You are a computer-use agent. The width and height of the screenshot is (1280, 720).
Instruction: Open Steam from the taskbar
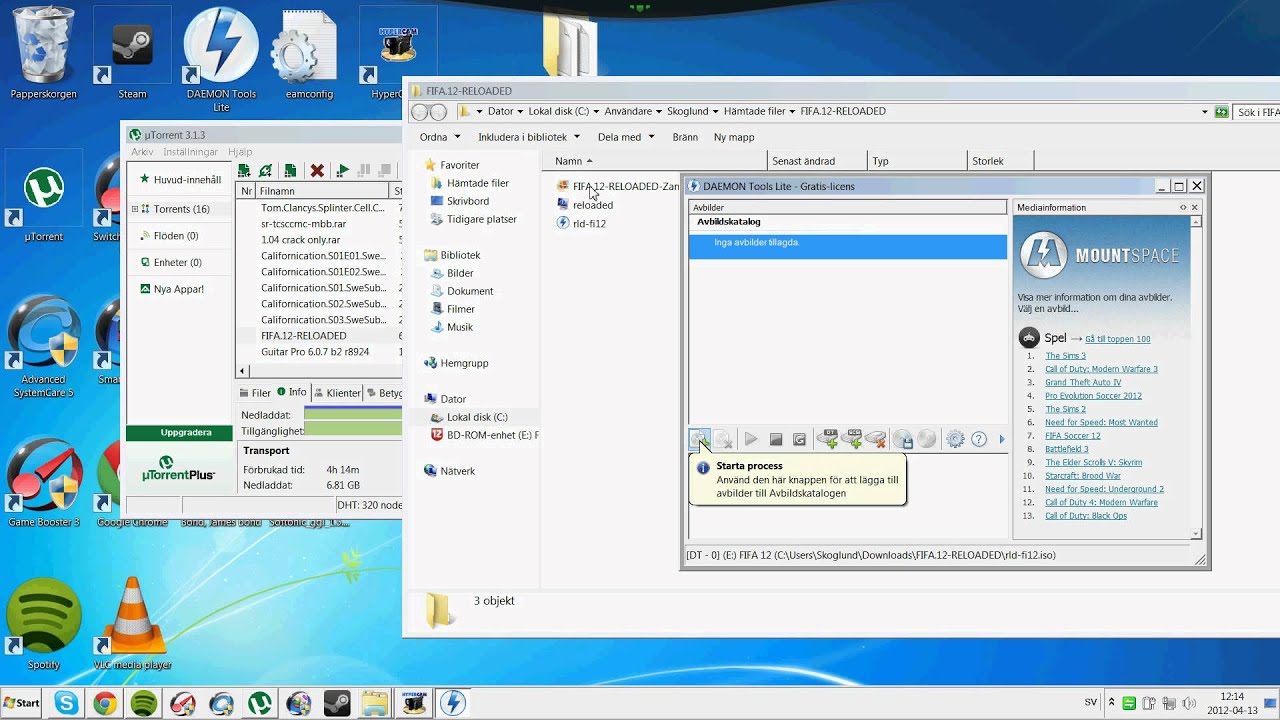337,703
